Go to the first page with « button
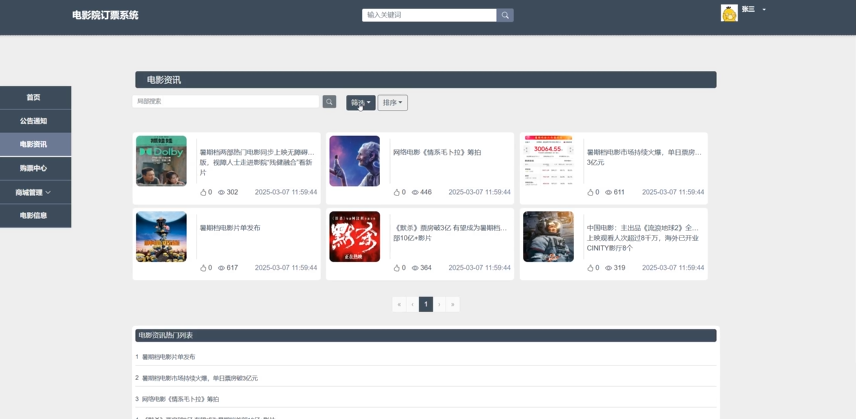 coord(399,304)
